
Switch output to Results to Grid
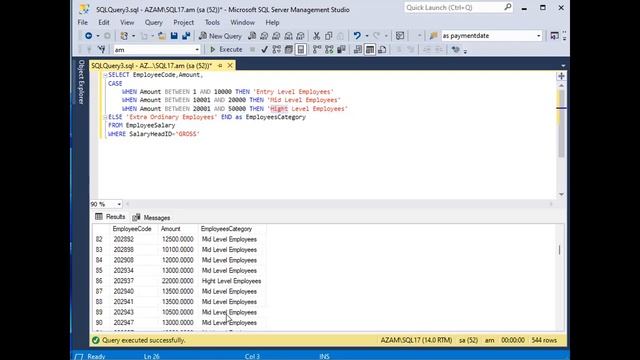[x=370, y=50]
